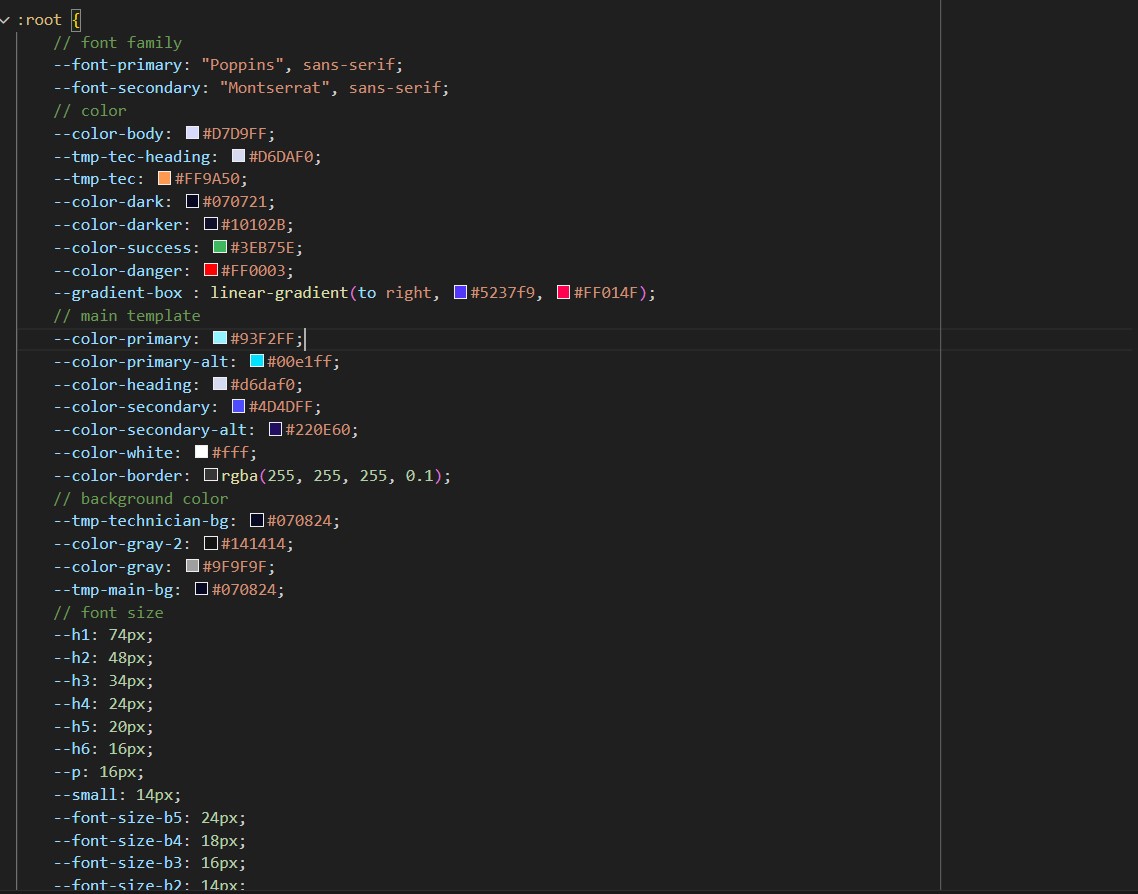Open the --tmp-main-bg color swatch

point(202,590)
